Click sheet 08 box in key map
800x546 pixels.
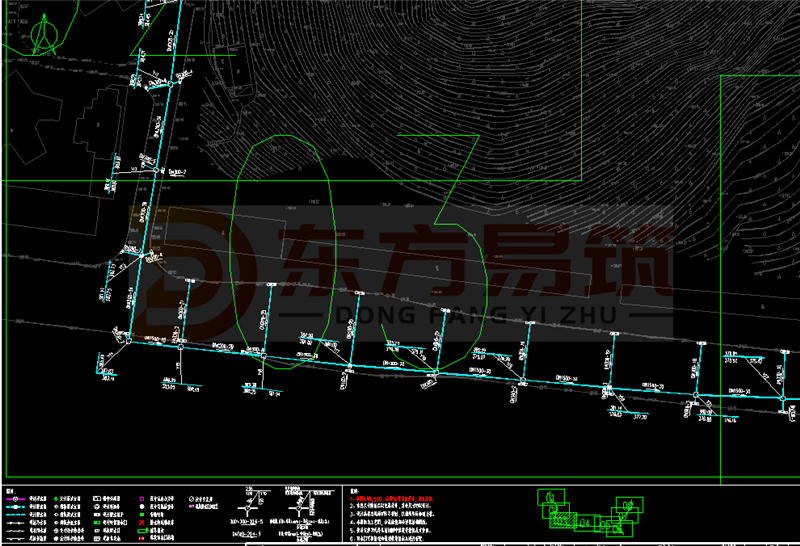point(630,505)
